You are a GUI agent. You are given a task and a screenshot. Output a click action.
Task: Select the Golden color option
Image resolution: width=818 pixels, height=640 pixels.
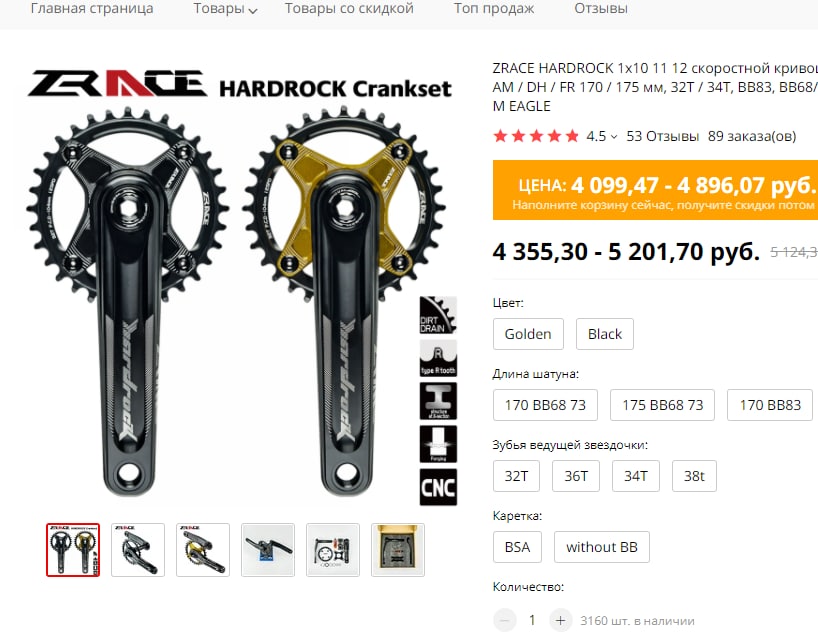[528, 334]
